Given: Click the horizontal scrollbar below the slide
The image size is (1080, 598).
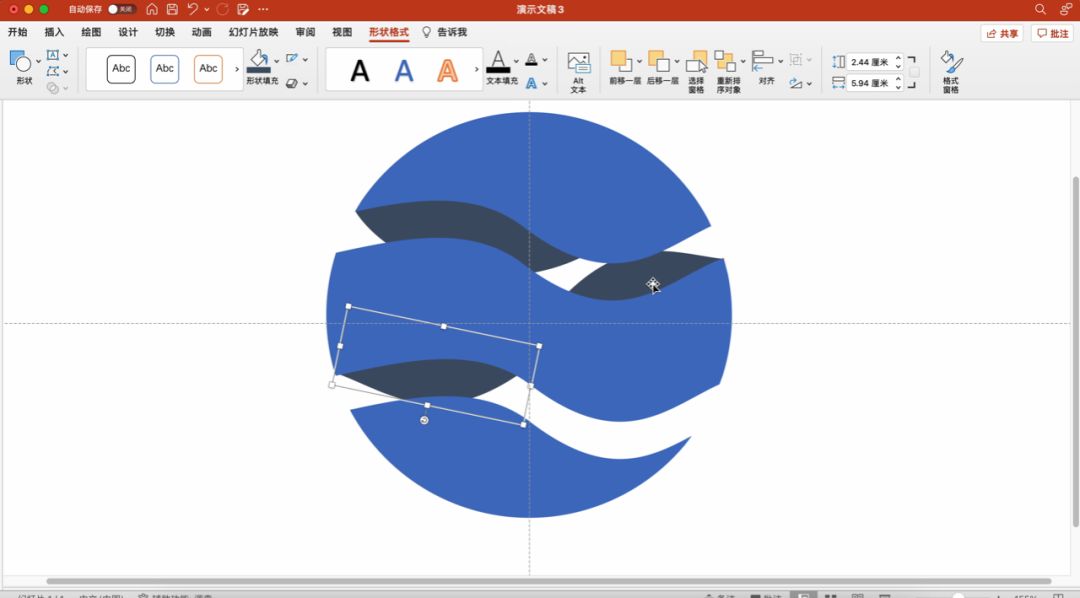Looking at the screenshot, I should pos(548,581).
